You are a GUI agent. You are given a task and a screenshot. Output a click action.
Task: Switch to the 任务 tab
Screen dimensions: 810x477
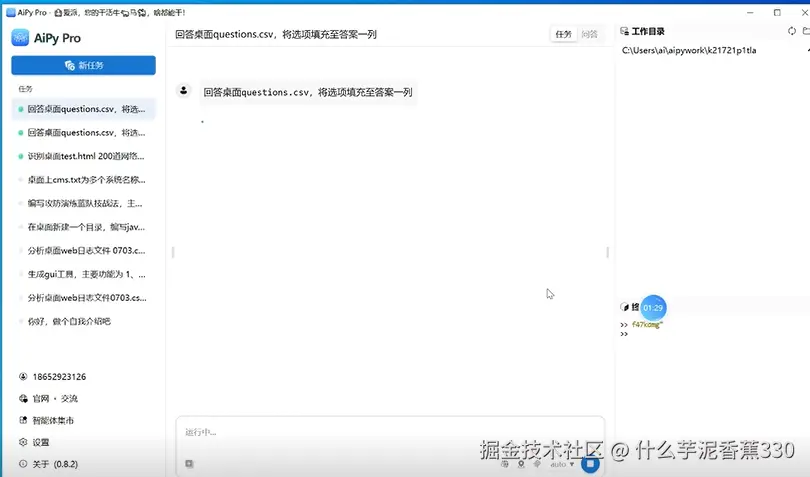[563, 34]
